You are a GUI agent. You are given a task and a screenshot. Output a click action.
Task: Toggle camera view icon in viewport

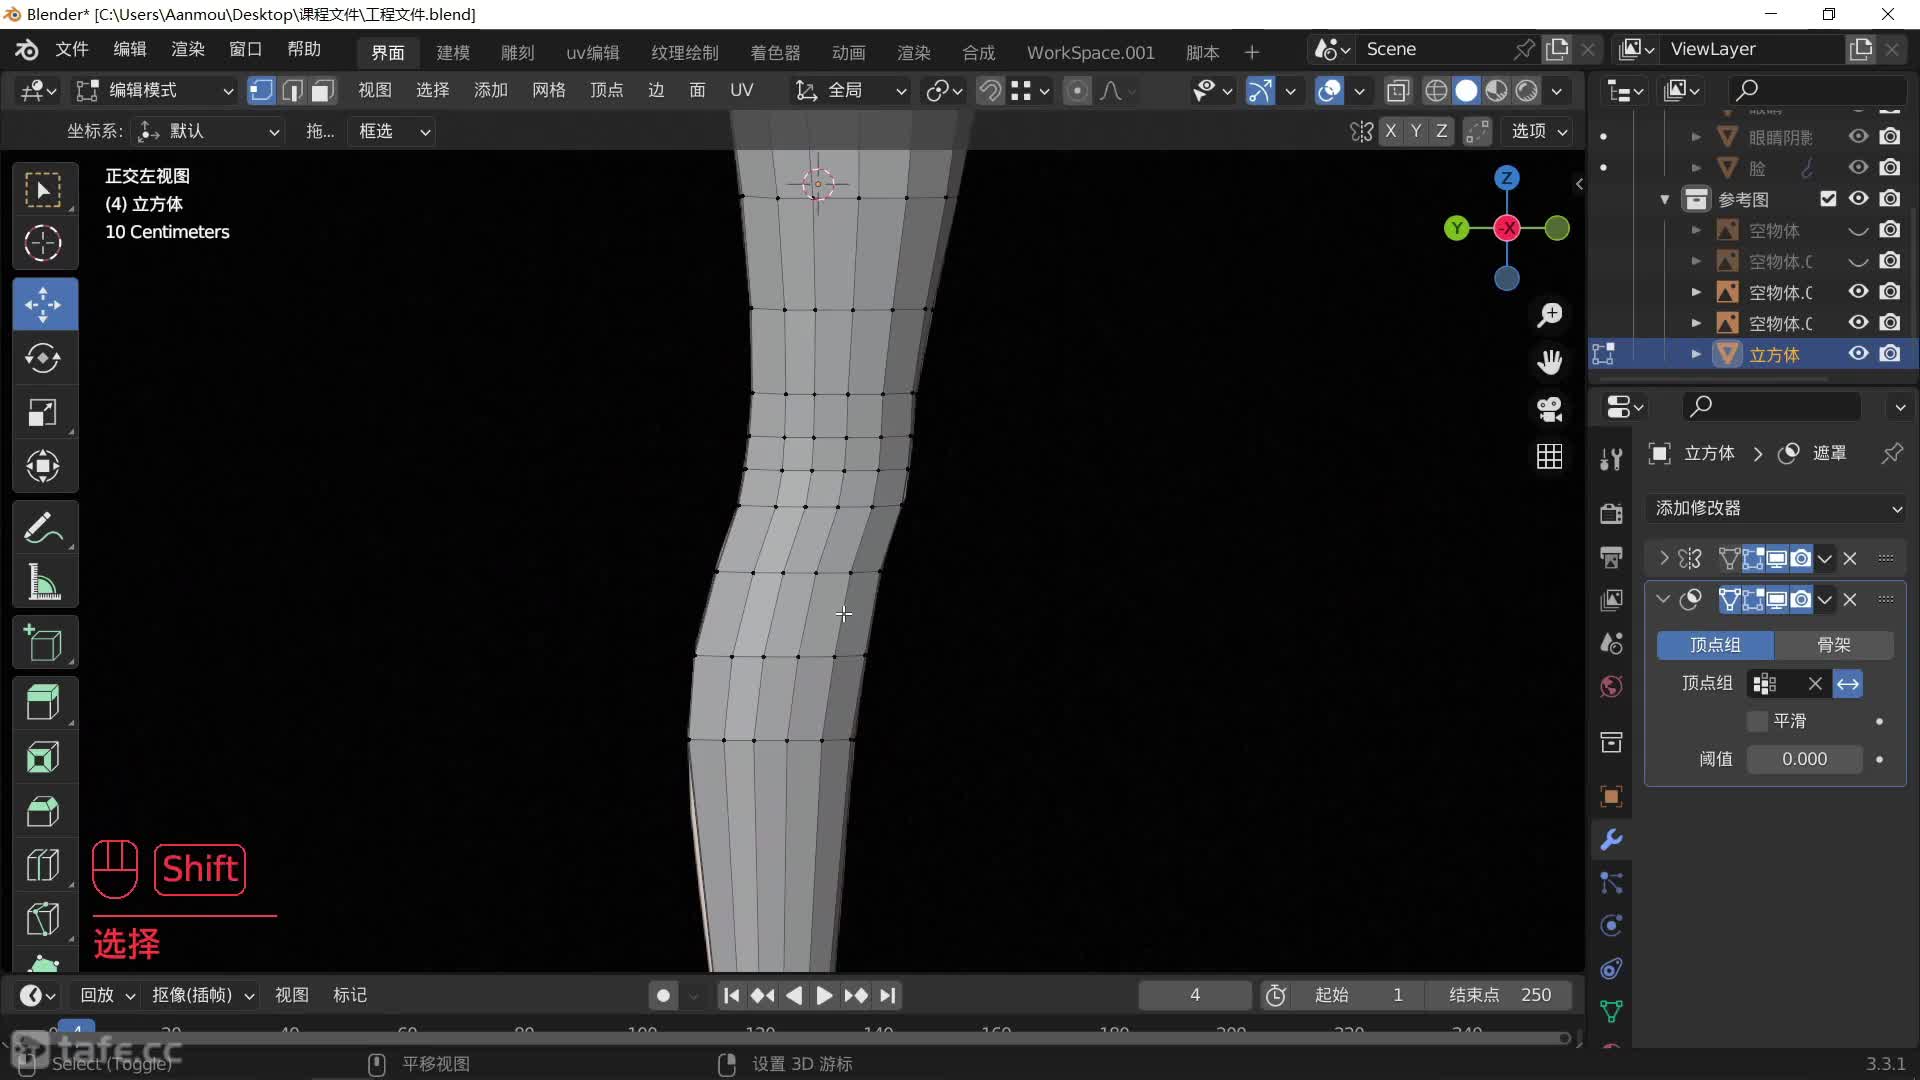point(1549,409)
